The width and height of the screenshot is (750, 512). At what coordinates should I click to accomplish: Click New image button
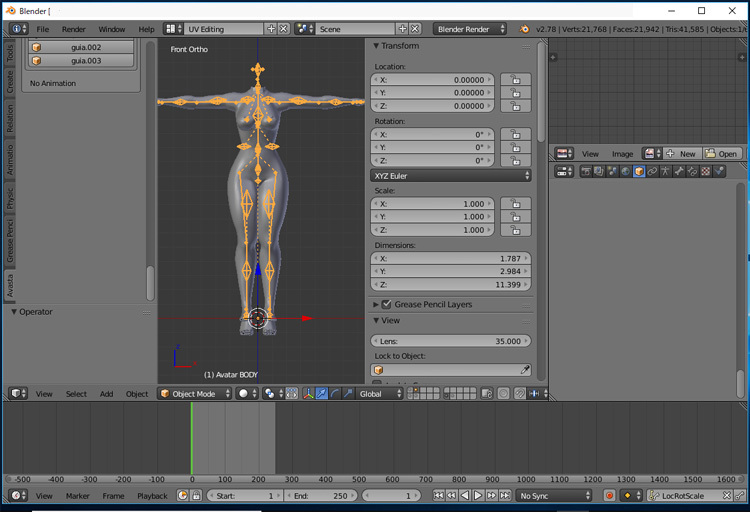[682, 154]
